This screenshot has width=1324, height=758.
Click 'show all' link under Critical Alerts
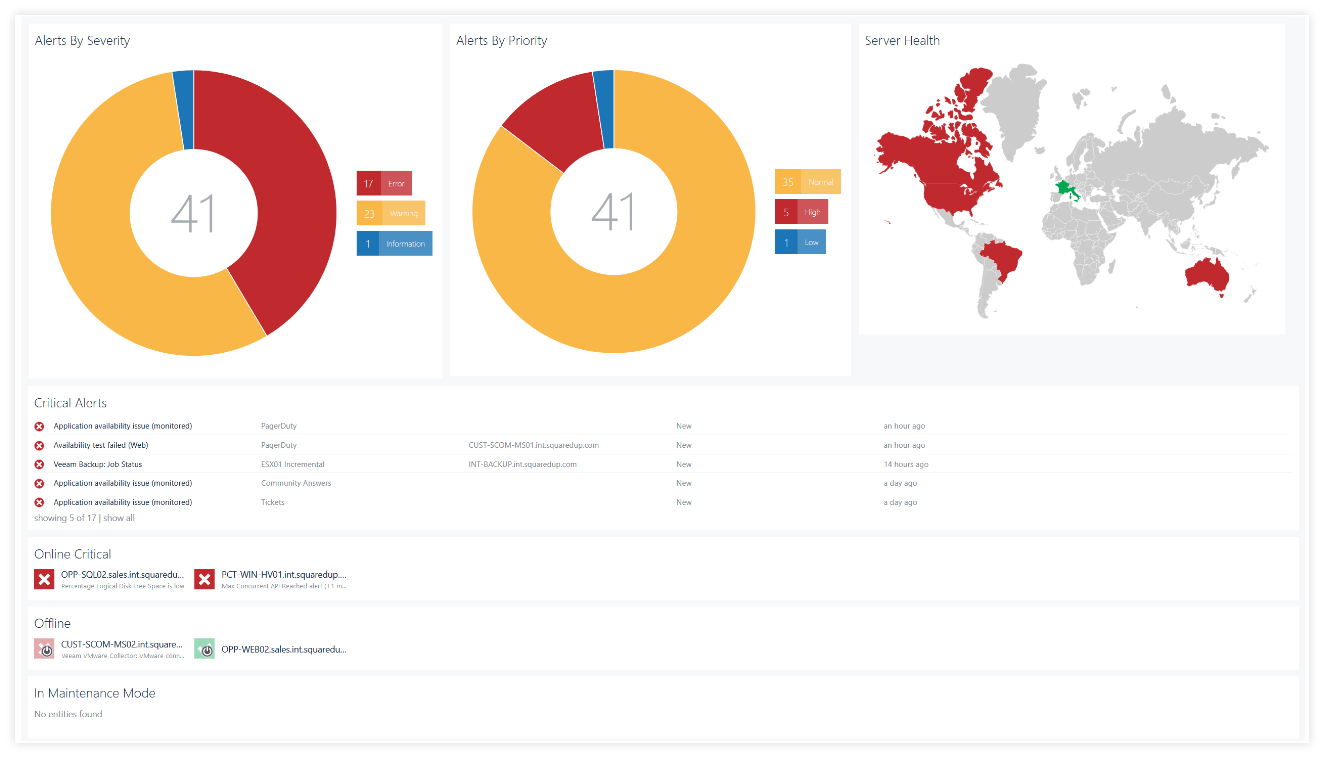[118, 518]
